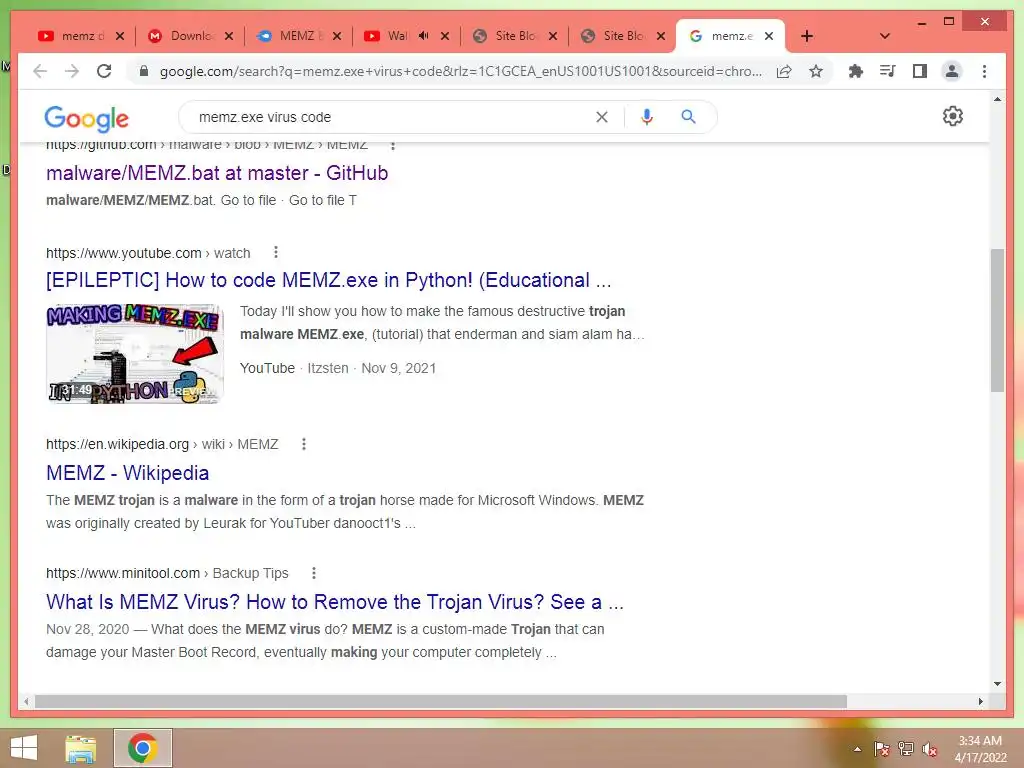Click the horizontal scrollbar thumb
Screen dimensions: 1024x768
click(x=441, y=701)
